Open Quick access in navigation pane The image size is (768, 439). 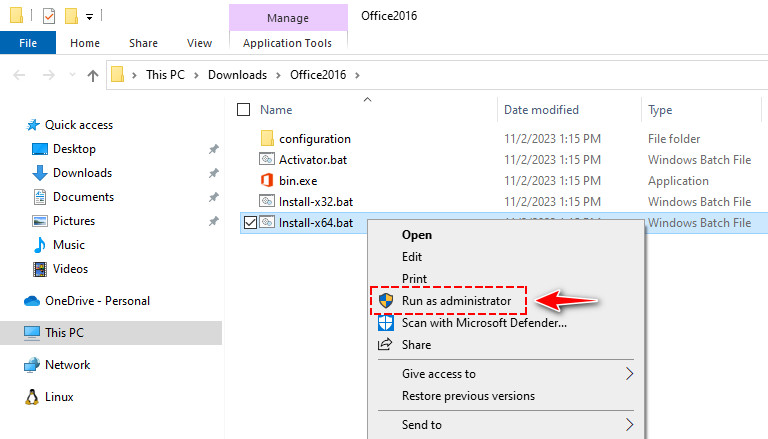(79, 125)
